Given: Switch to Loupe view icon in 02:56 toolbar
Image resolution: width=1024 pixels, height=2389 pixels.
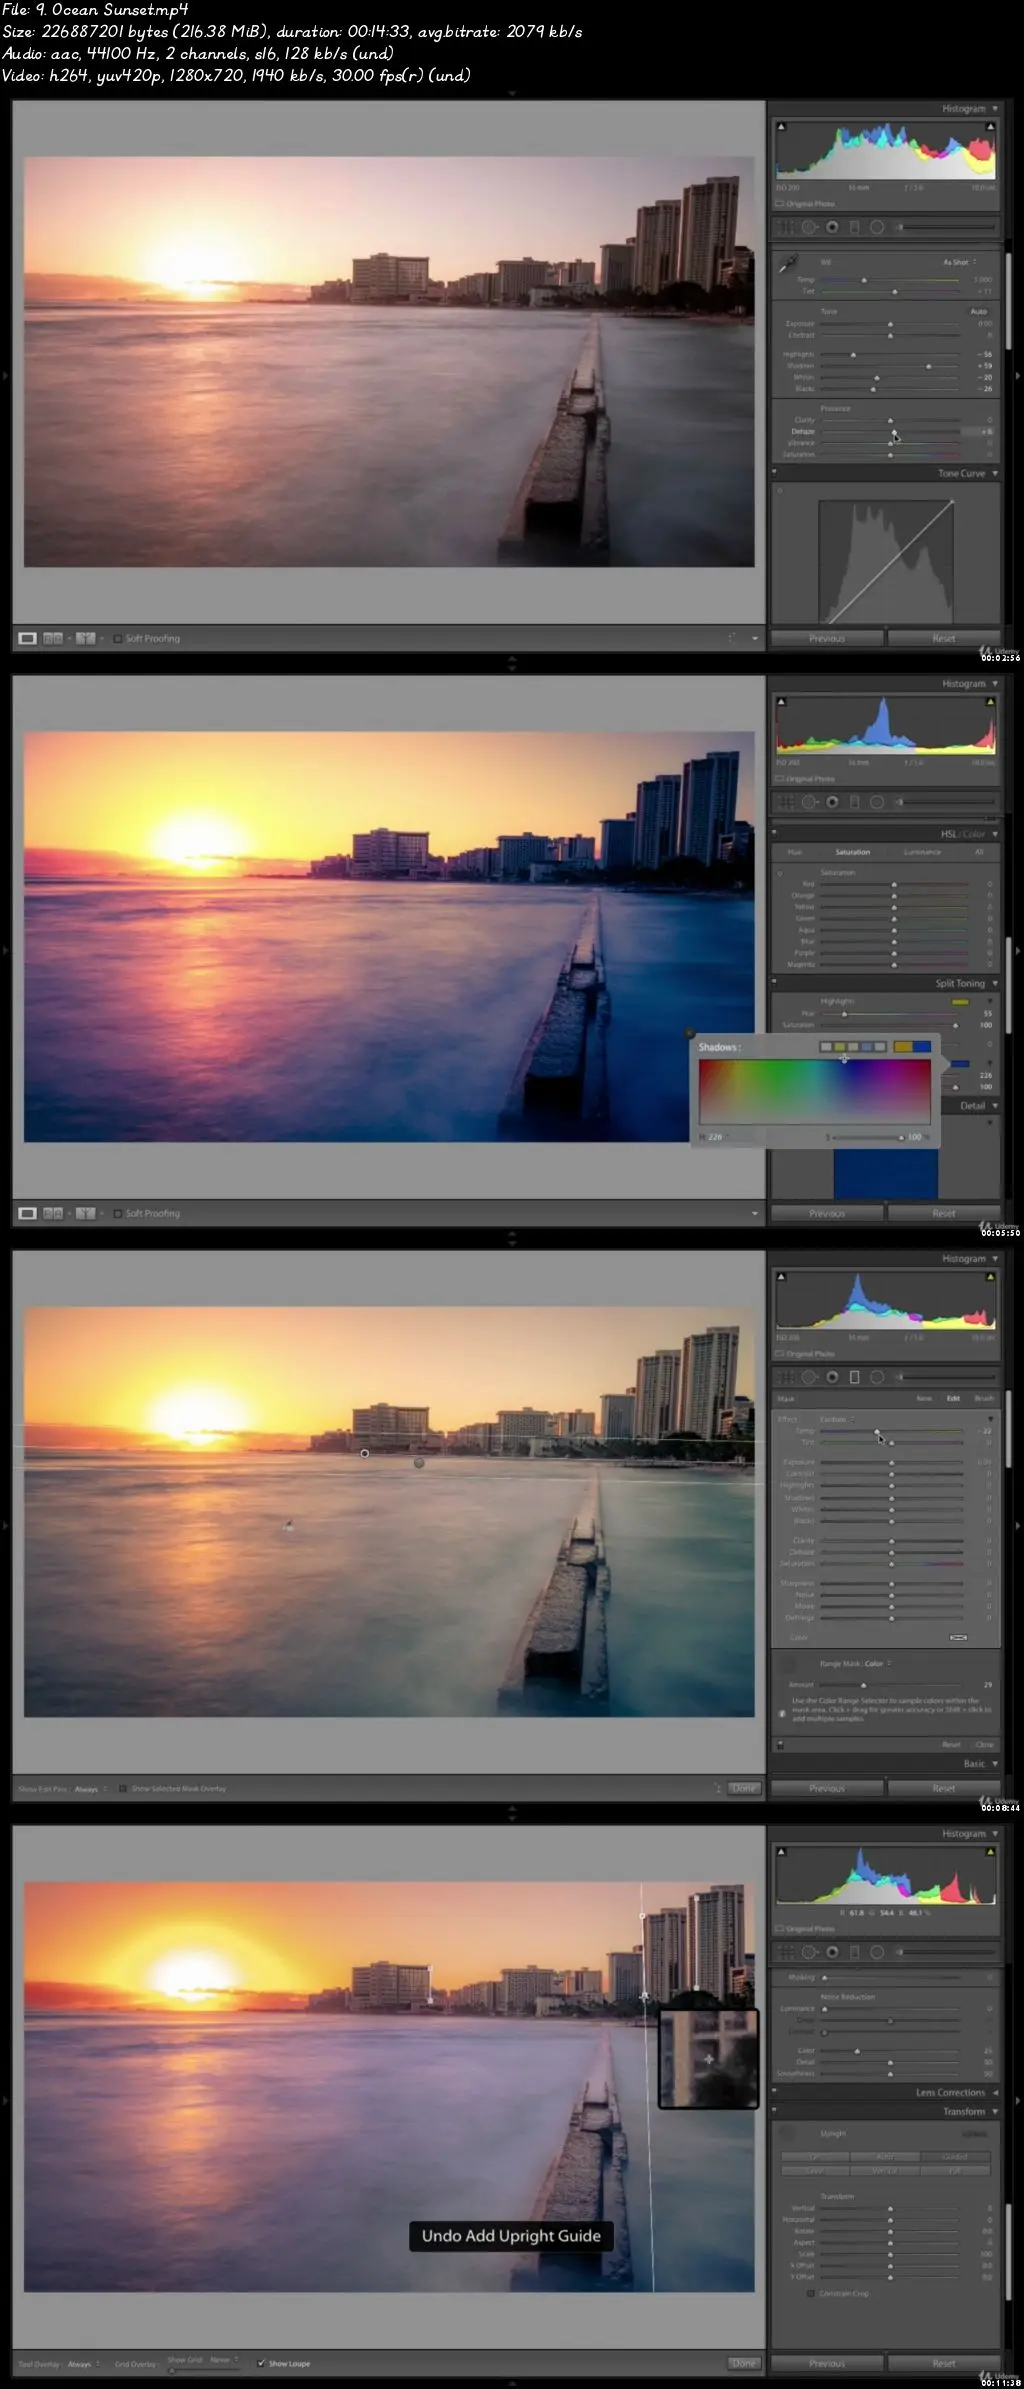Looking at the screenshot, I should pos(27,638).
